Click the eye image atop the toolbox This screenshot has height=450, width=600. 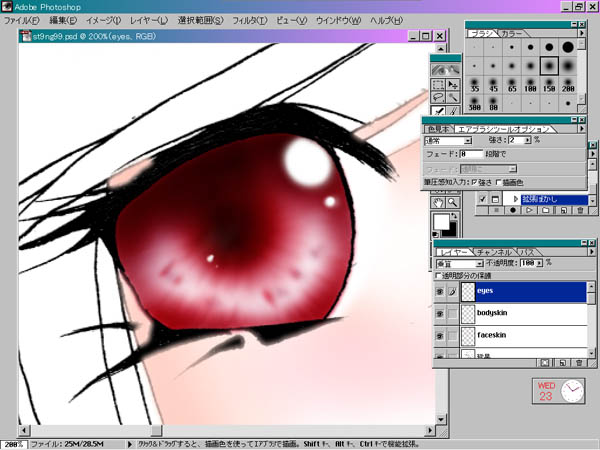pyautogui.click(x=445, y=70)
